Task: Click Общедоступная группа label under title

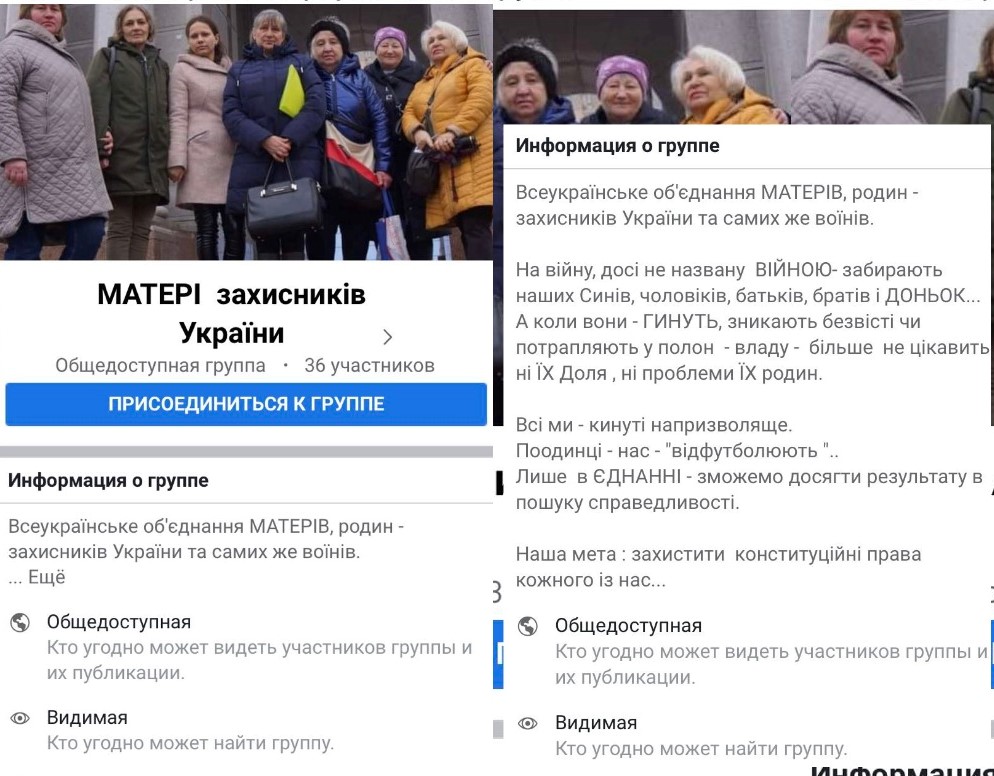Action: (160, 366)
